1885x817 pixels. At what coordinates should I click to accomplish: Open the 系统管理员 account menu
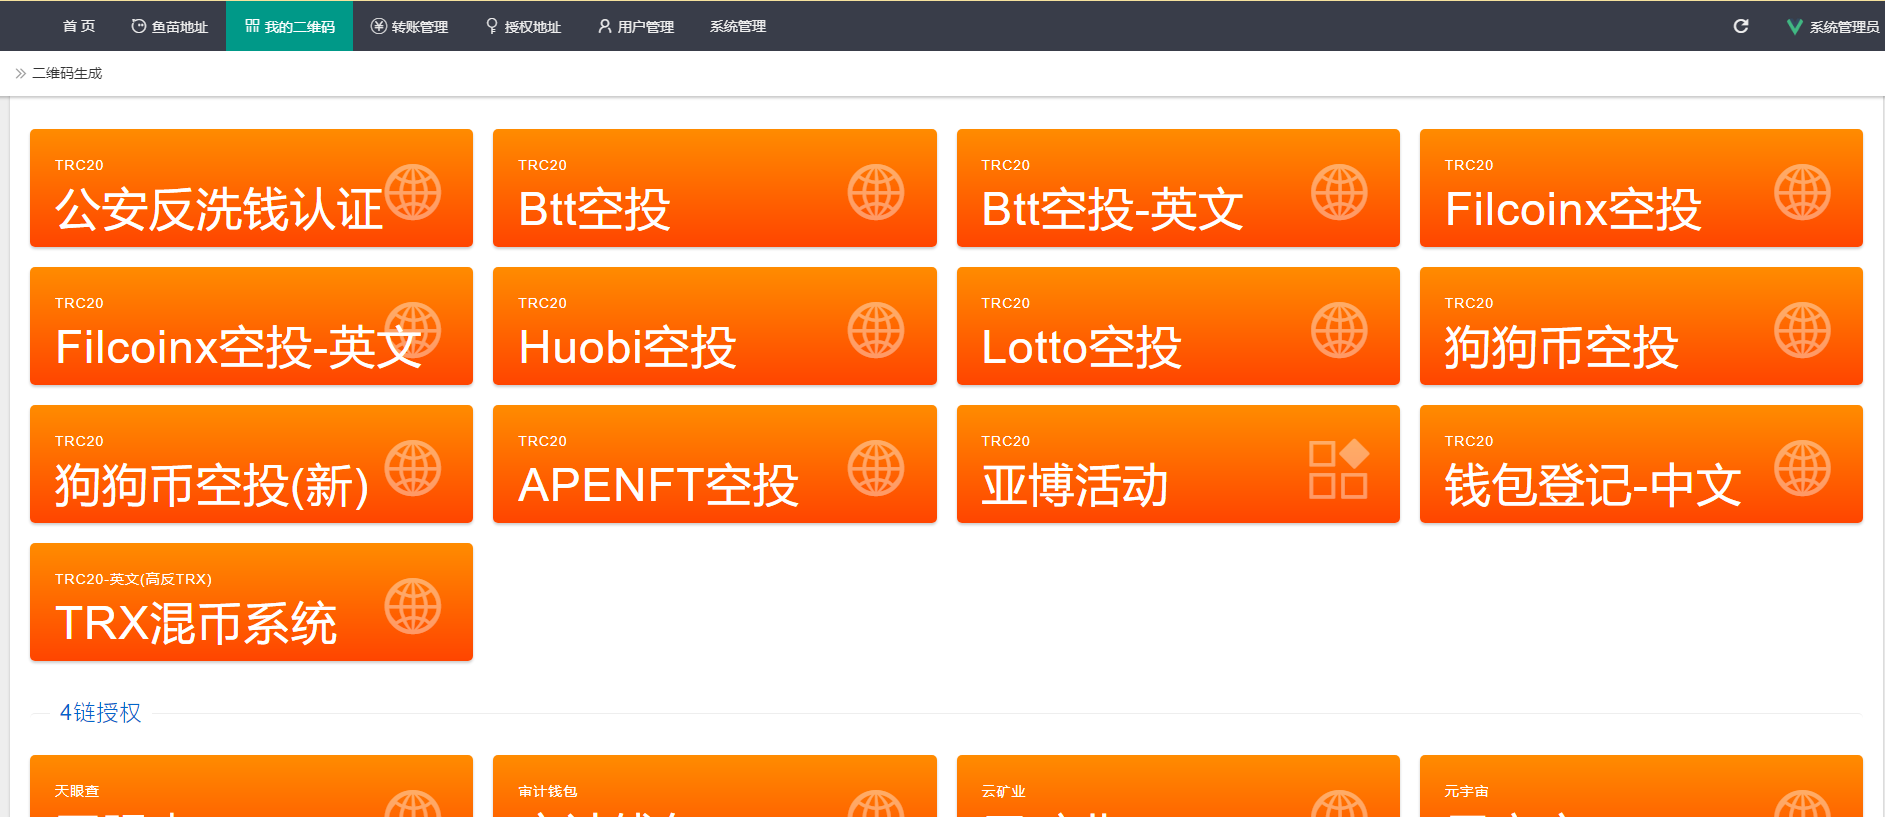(1843, 27)
